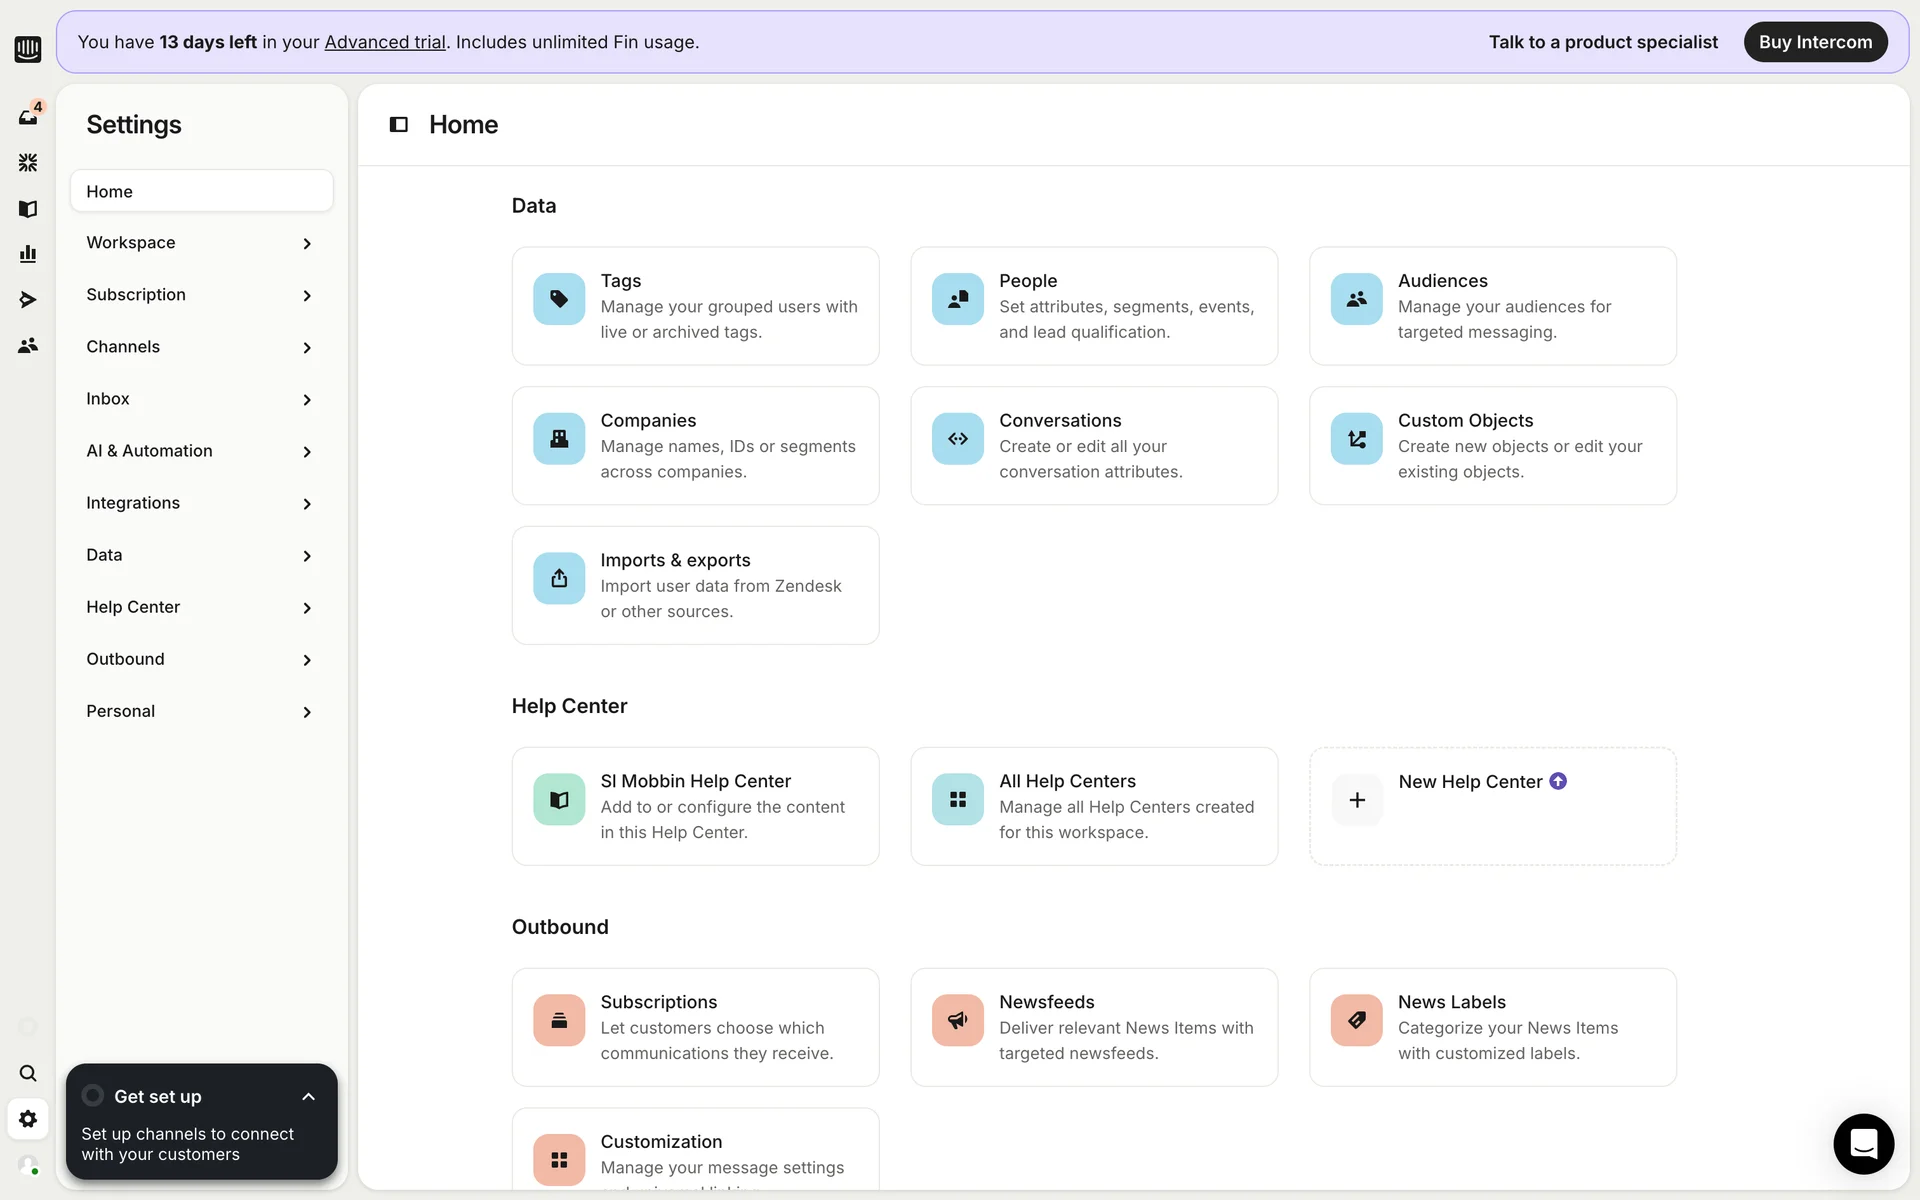Open the Messenger chat bubble launcher

point(1863,1143)
